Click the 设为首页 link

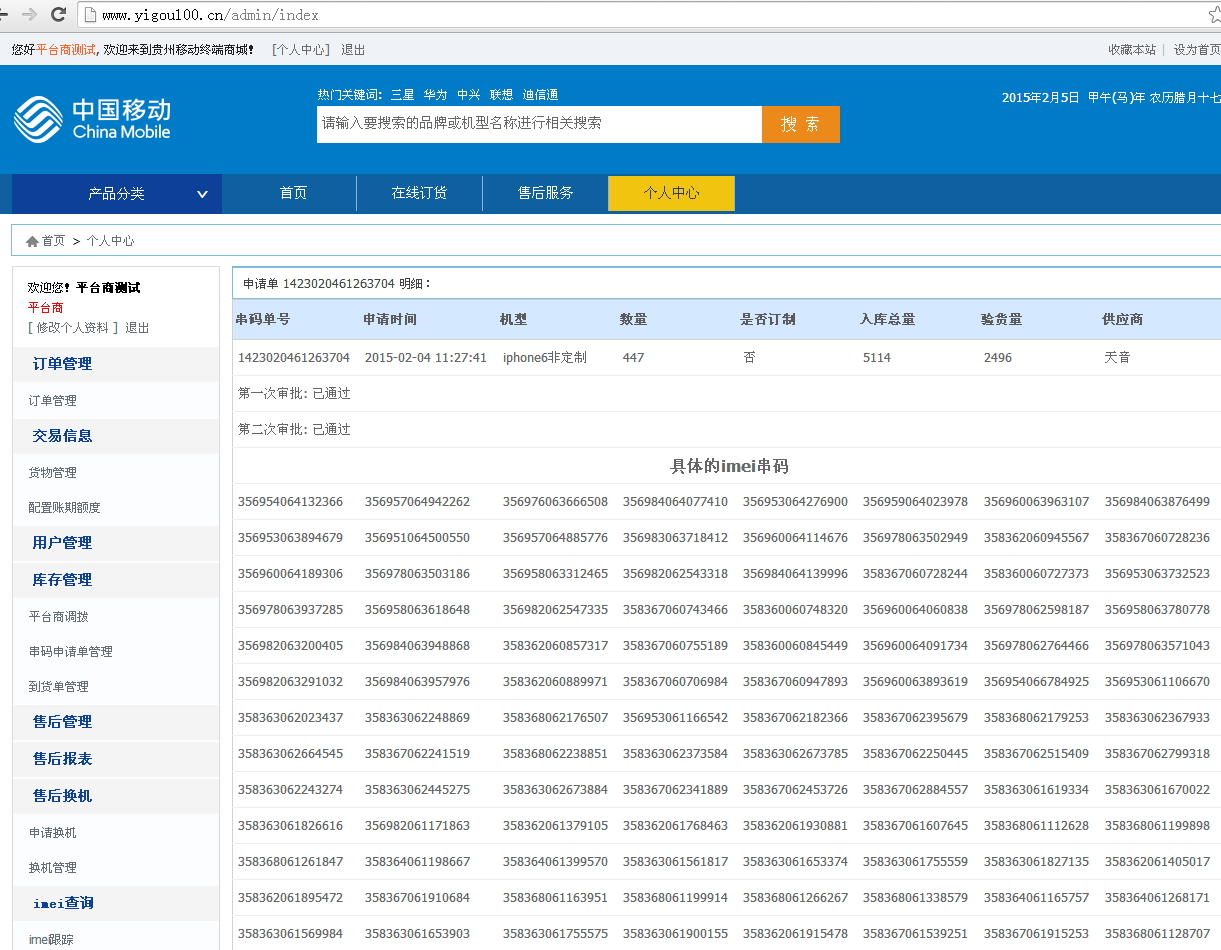pyautogui.click(x=1197, y=50)
